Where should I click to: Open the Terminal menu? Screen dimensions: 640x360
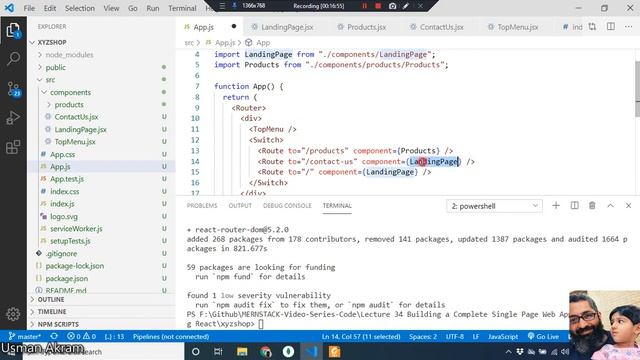(182, 8)
